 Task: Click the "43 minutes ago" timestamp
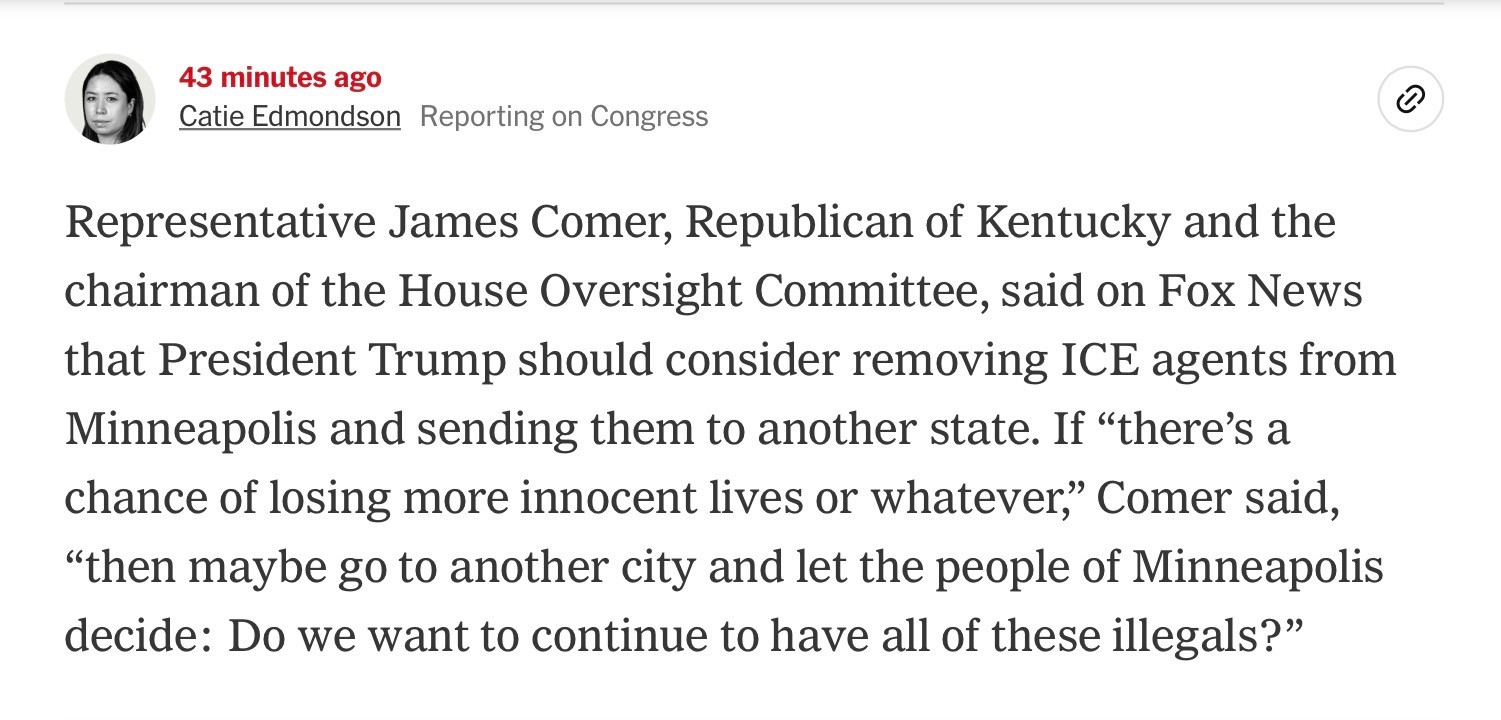(280, 77)
